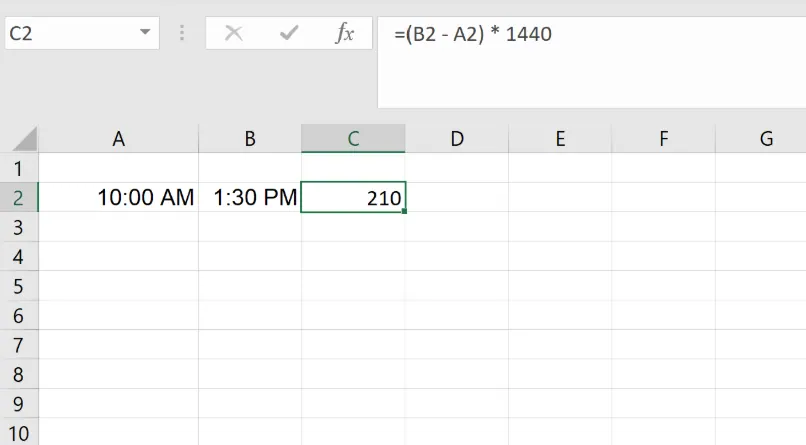This screenshot has width=806, height=445.
Task: Select column D header
Action: 457,139
